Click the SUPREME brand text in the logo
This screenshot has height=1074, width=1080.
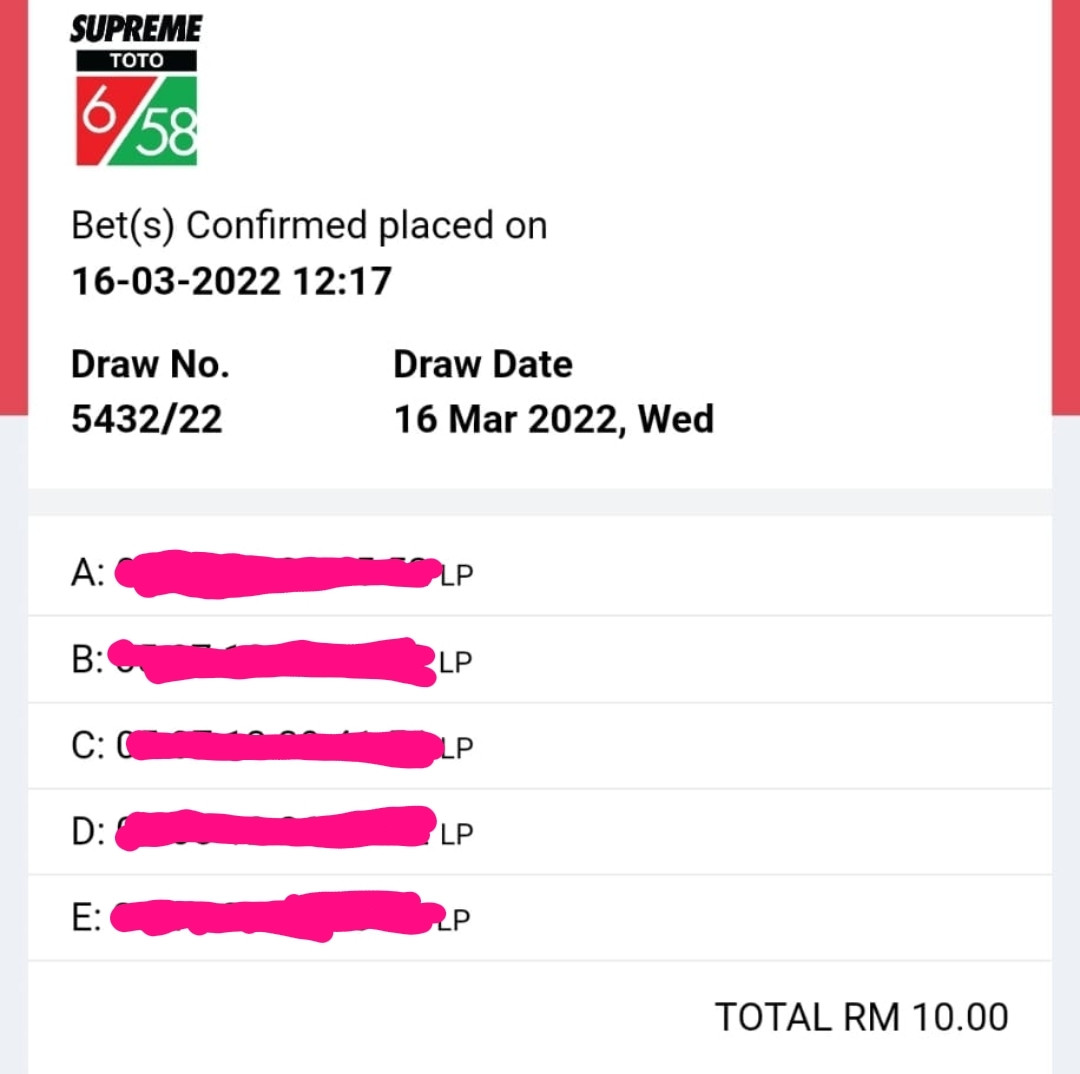(136, 29)
